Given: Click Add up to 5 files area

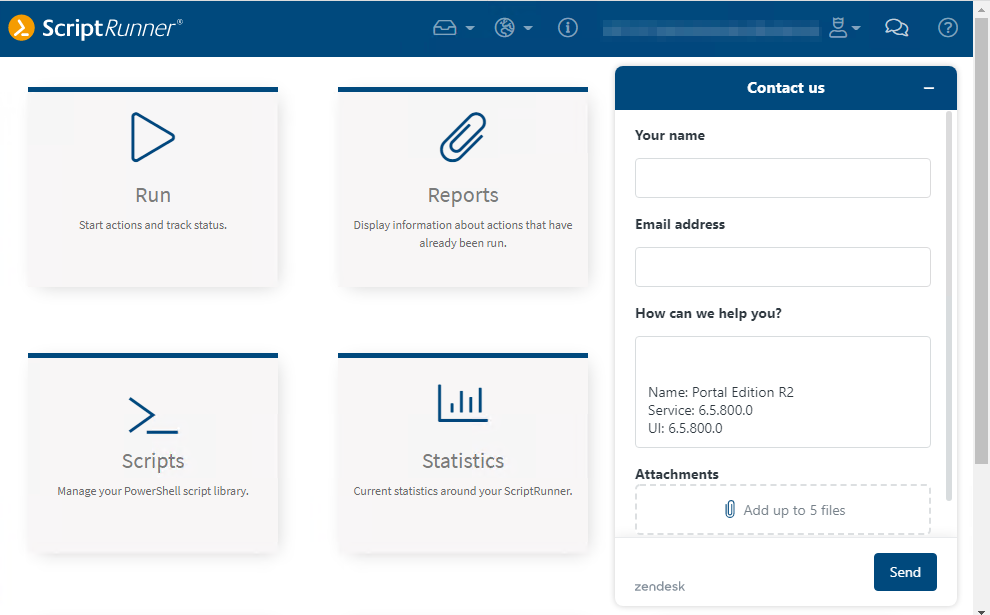Looking at the screenshot, I should tap(782, 510).
